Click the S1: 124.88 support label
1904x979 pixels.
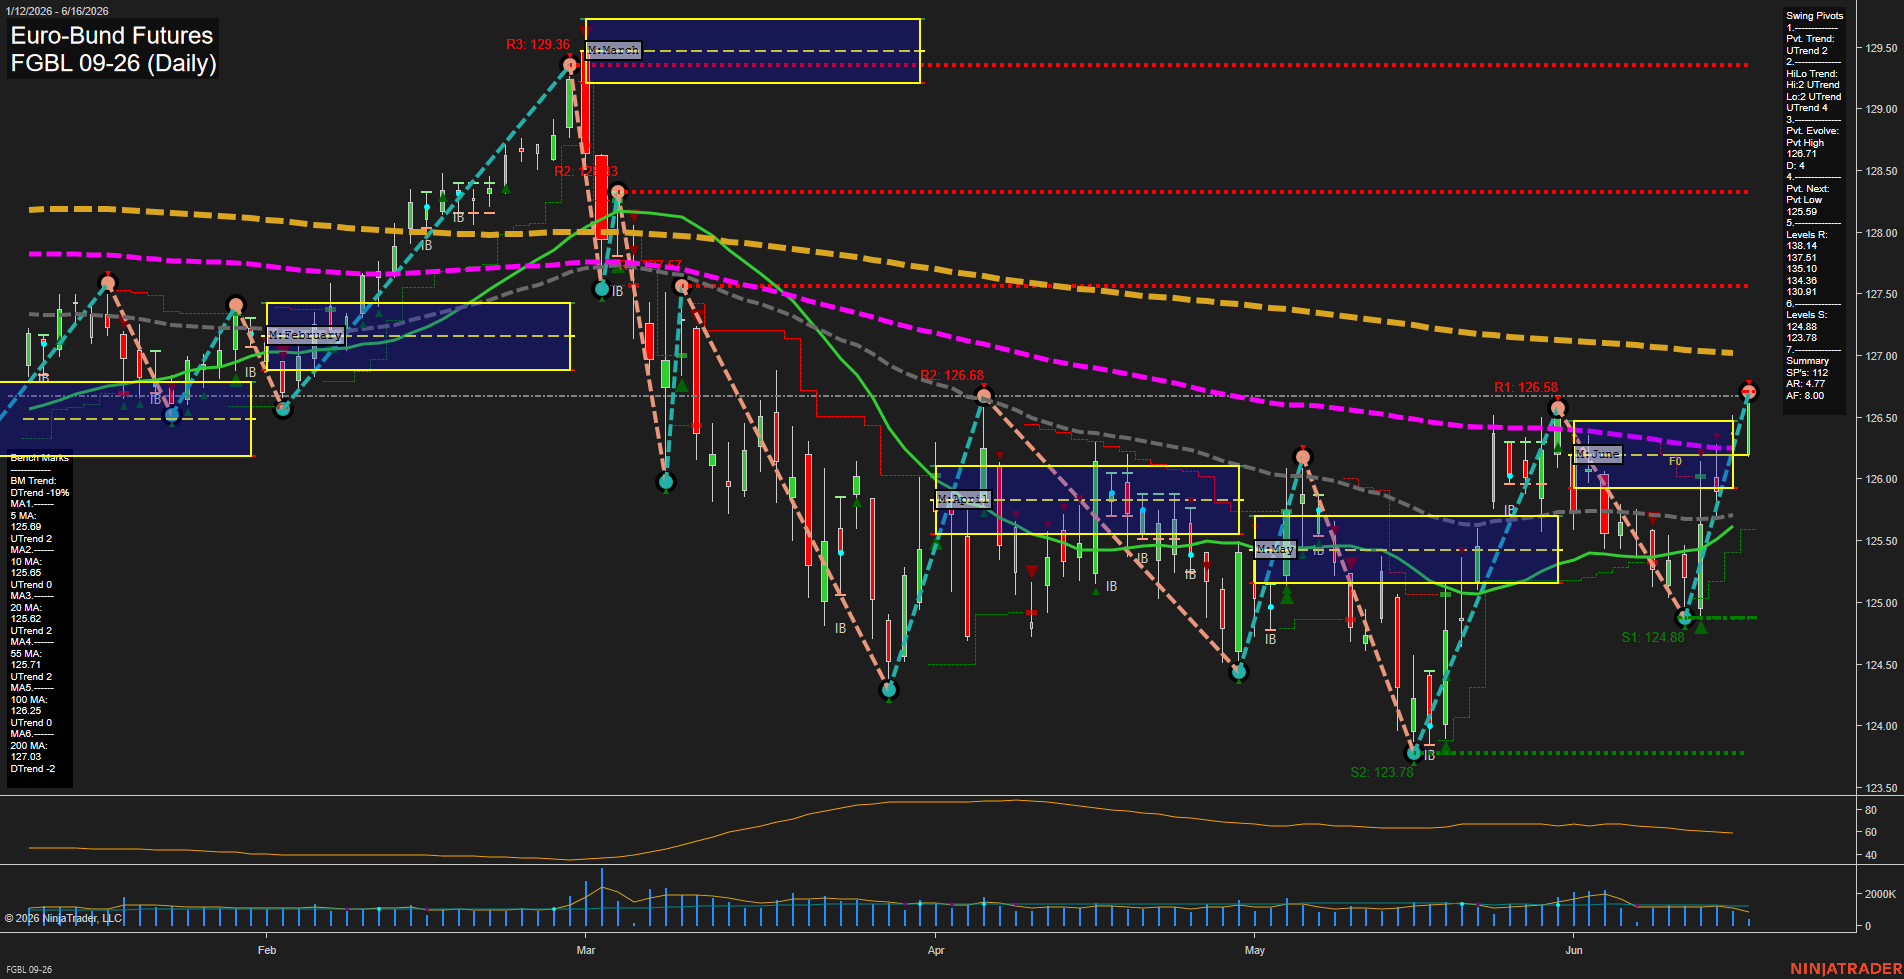tap(1653, 637)
